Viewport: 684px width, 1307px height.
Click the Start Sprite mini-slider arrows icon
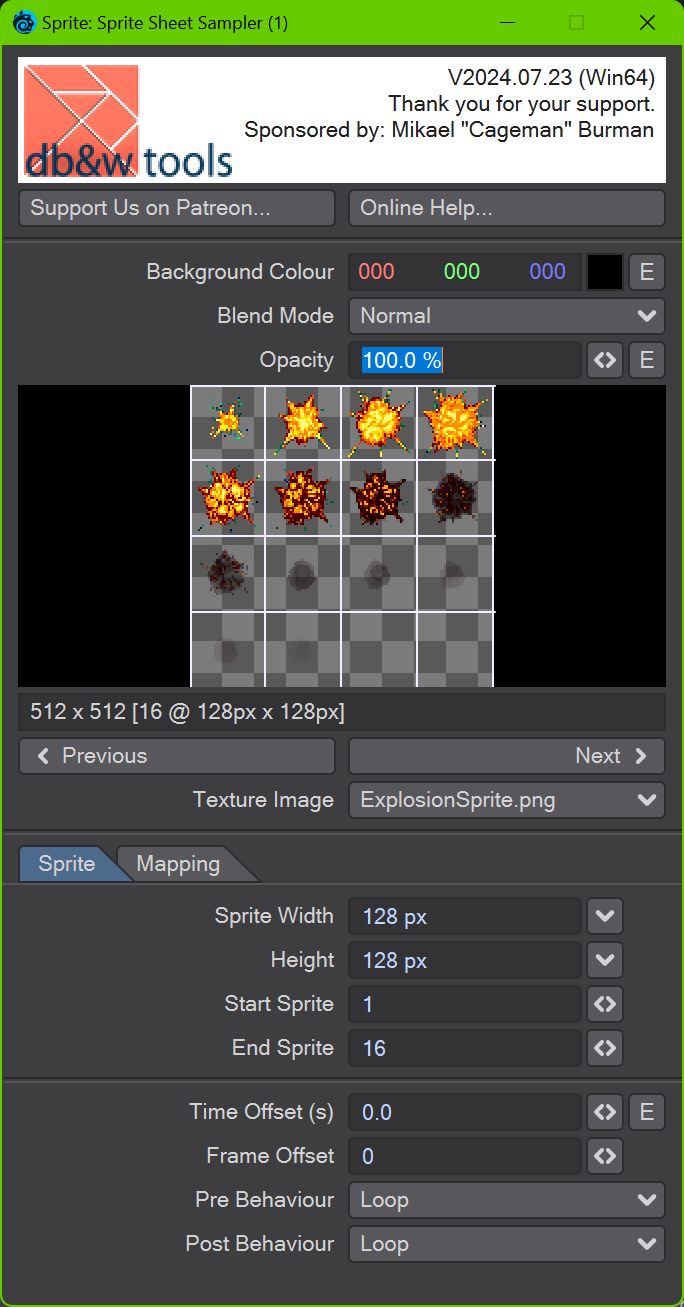point(605,1004)
